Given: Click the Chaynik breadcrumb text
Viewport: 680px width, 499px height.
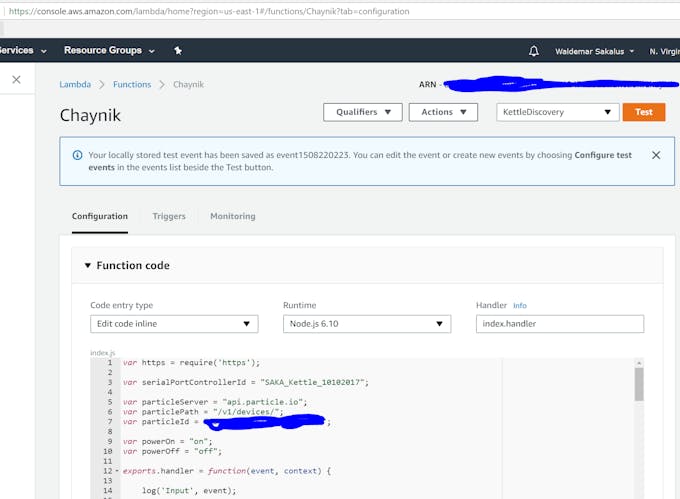Looking at the screenshot, I should pos(188,85).
